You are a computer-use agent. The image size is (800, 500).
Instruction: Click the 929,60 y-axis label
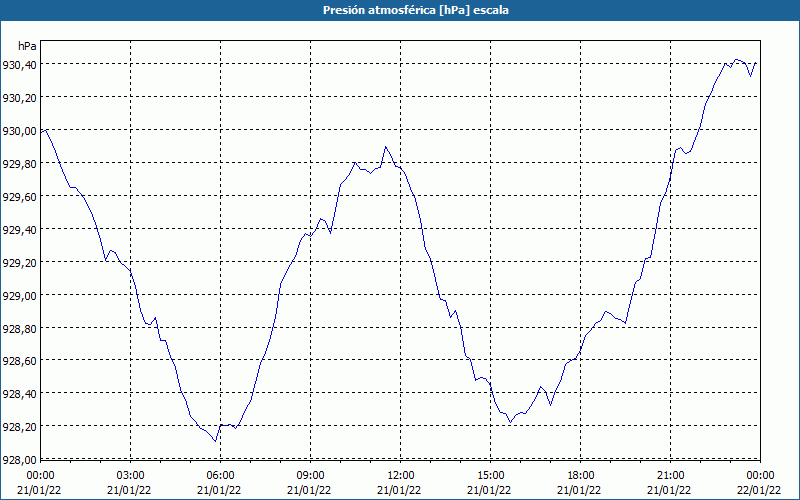coord(19,196)
